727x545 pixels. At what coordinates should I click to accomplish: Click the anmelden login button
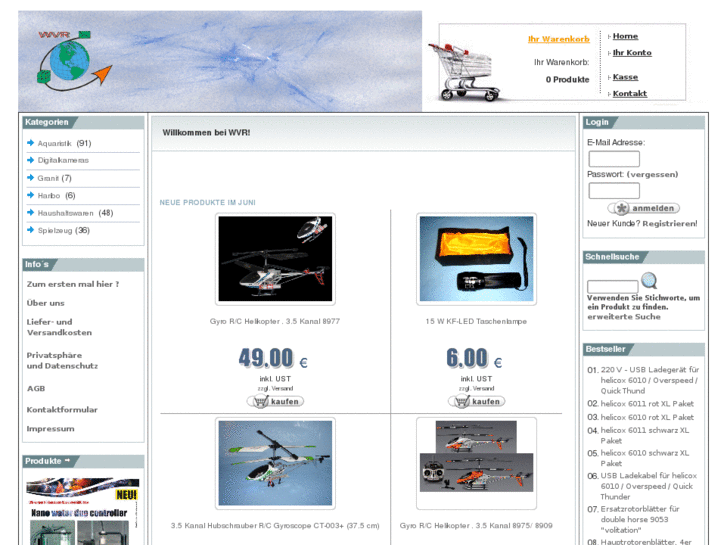[644, 208]
